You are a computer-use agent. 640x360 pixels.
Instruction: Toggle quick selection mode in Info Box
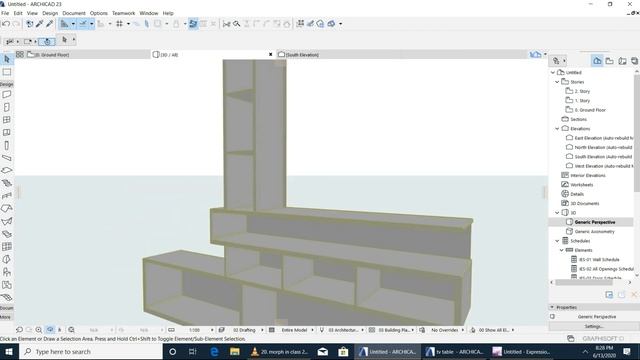click(x=47, y=41)
